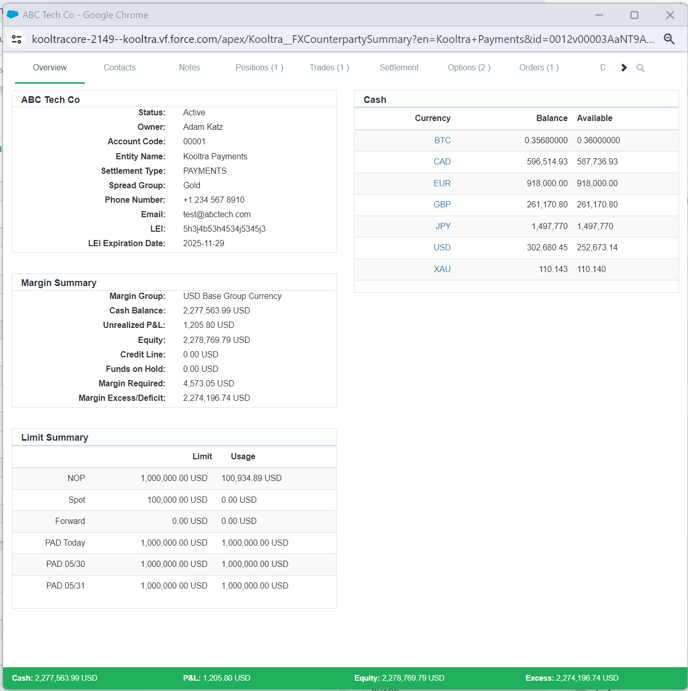This screenshot has height=691, width=688.
Task: Switch to the Contacts tab
Action: [119, 68]
